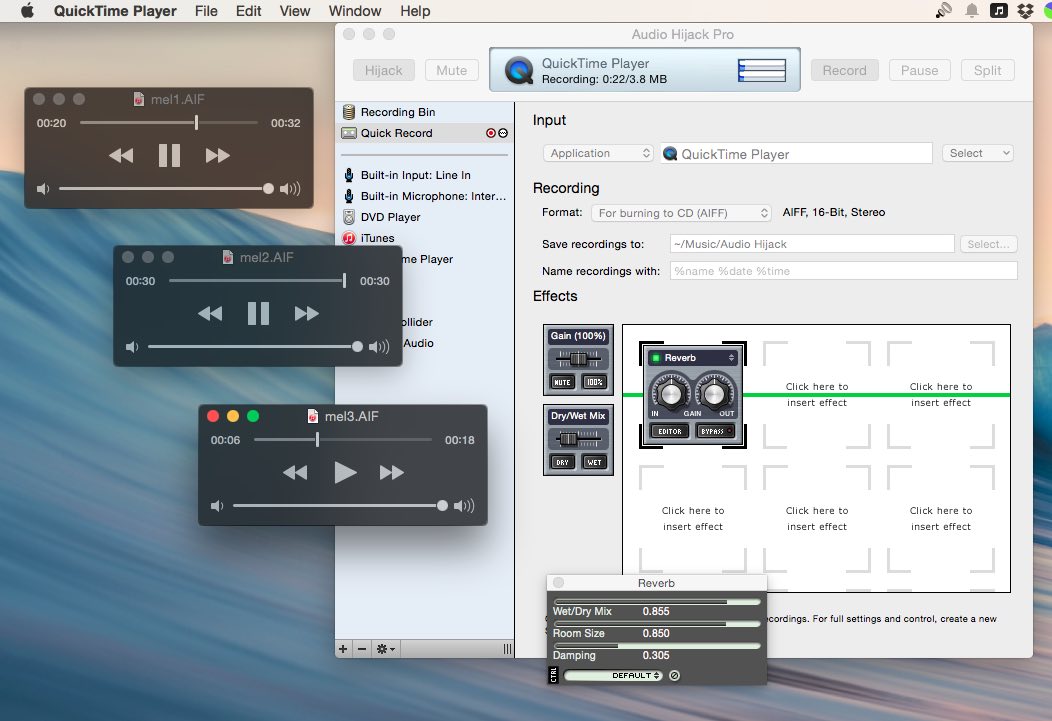
Task: Click the Wet/Dry Mix slider in Reverb editor
Action: (657, 602)
